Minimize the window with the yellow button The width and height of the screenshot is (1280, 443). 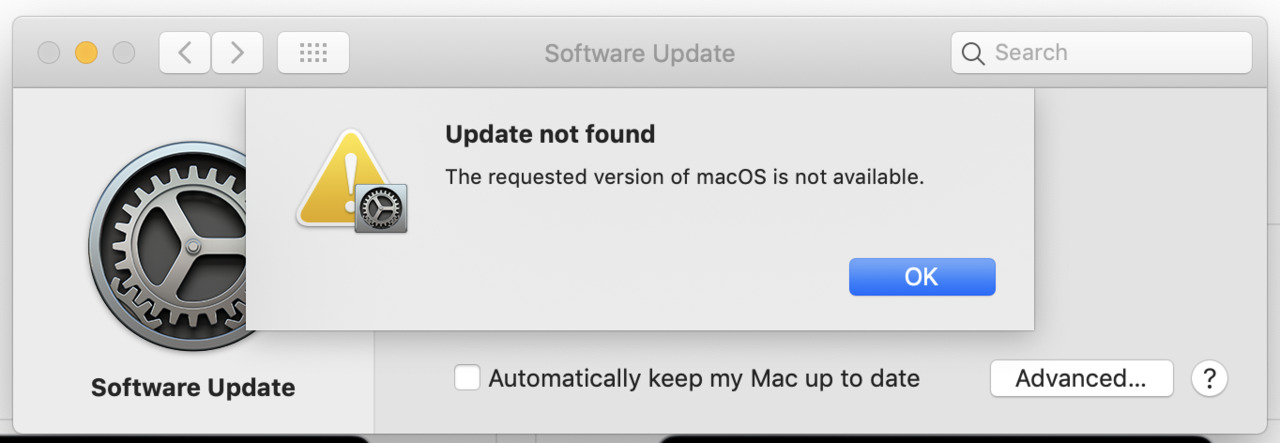tap(87, 53)
